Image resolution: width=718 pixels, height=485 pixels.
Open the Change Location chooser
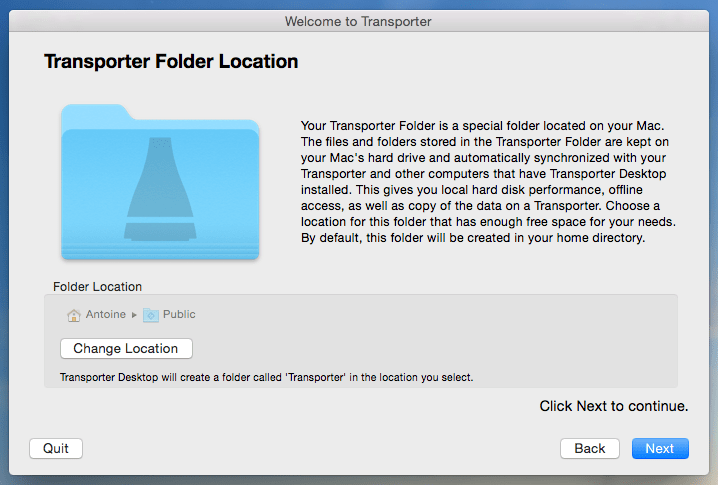pyautogui.click(x=126, y=349)
